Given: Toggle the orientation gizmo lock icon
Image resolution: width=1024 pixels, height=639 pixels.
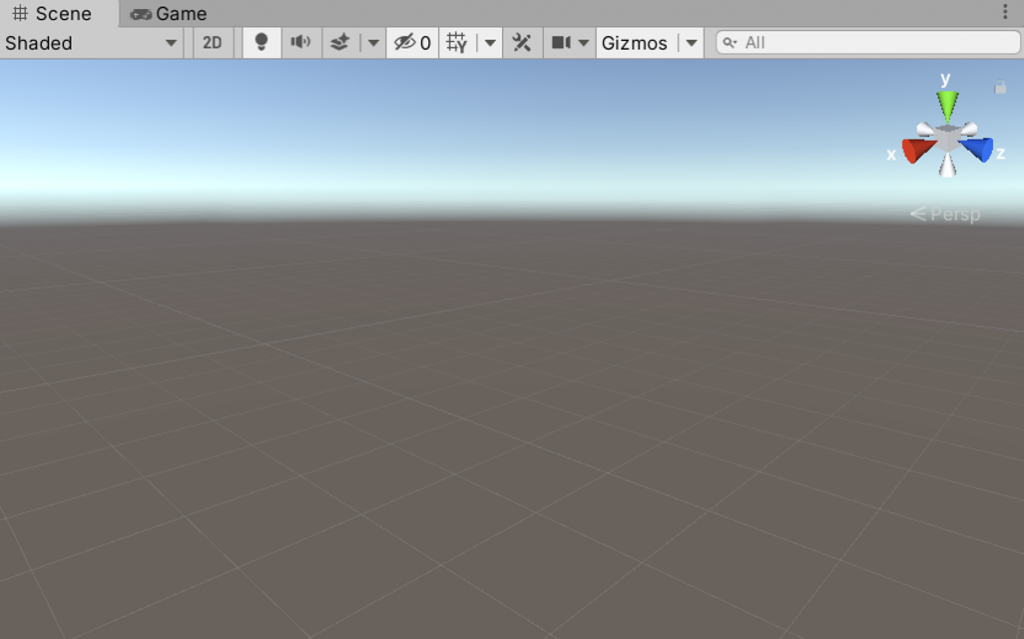Looking at the screenshot, I should (1000, 86).
